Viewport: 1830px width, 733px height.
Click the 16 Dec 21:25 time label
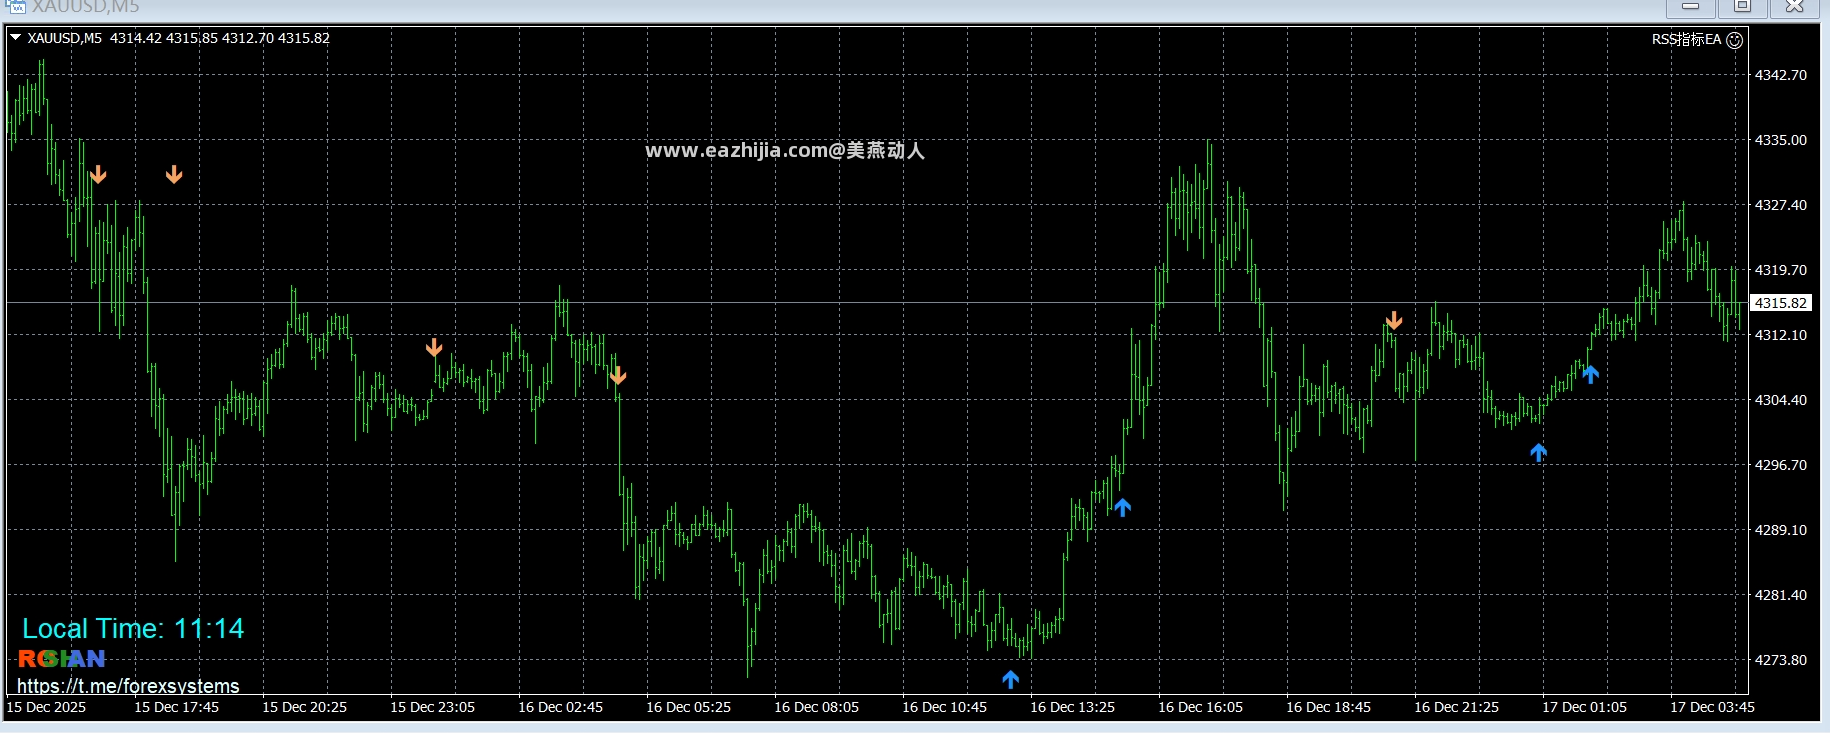click(1456, 707)
